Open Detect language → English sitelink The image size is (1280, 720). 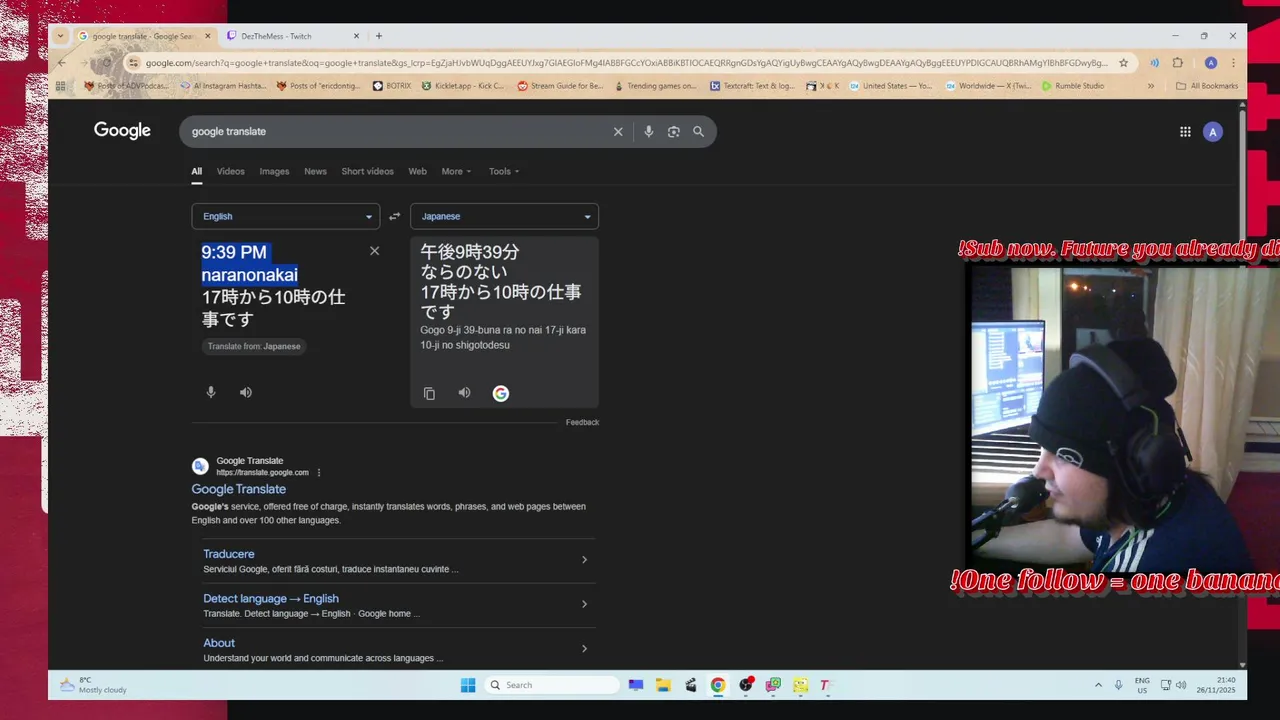271,599
